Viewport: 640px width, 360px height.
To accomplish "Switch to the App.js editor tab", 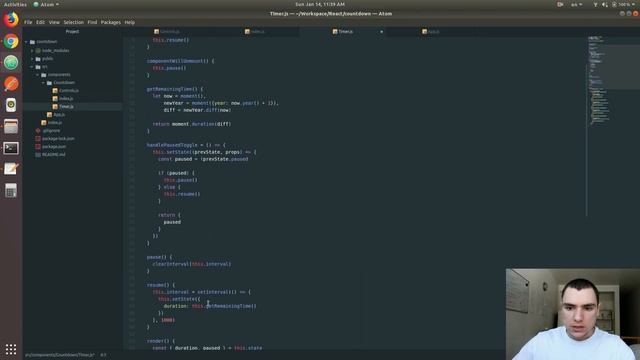I will point(431,31).
